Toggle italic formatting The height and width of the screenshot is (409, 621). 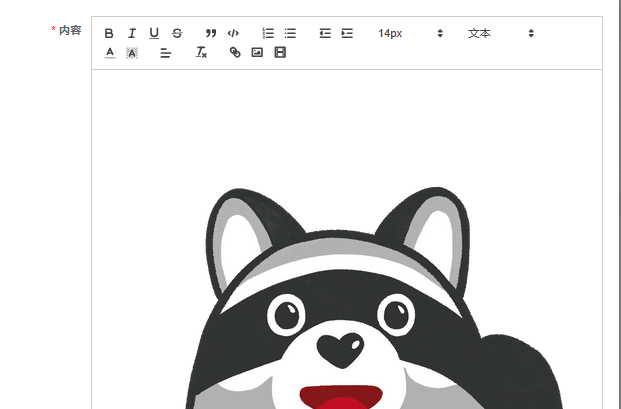tap(132, 33)
